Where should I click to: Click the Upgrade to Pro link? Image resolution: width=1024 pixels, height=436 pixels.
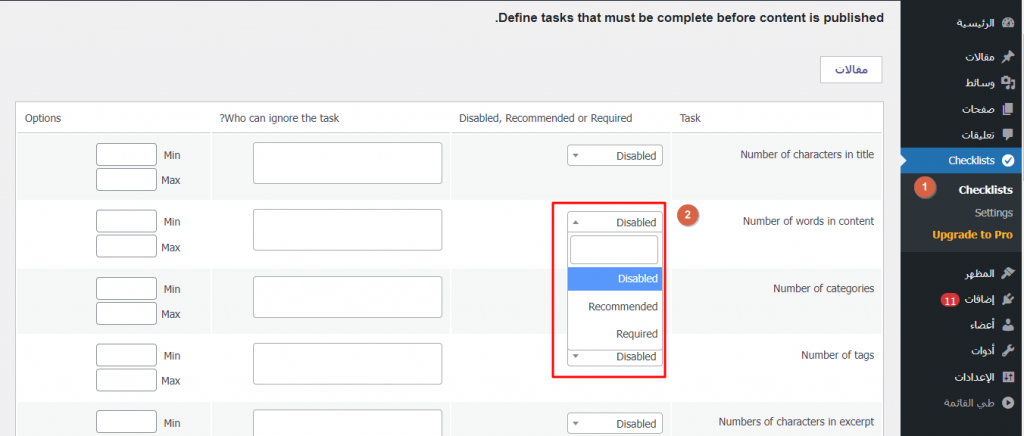pos(972,235)
